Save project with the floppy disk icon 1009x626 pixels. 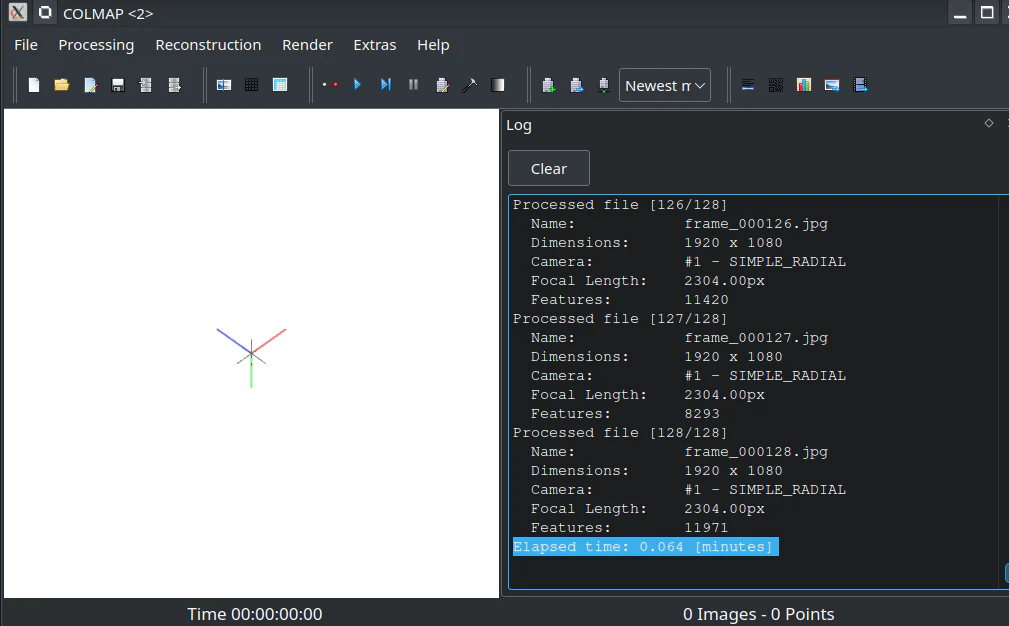118,85
